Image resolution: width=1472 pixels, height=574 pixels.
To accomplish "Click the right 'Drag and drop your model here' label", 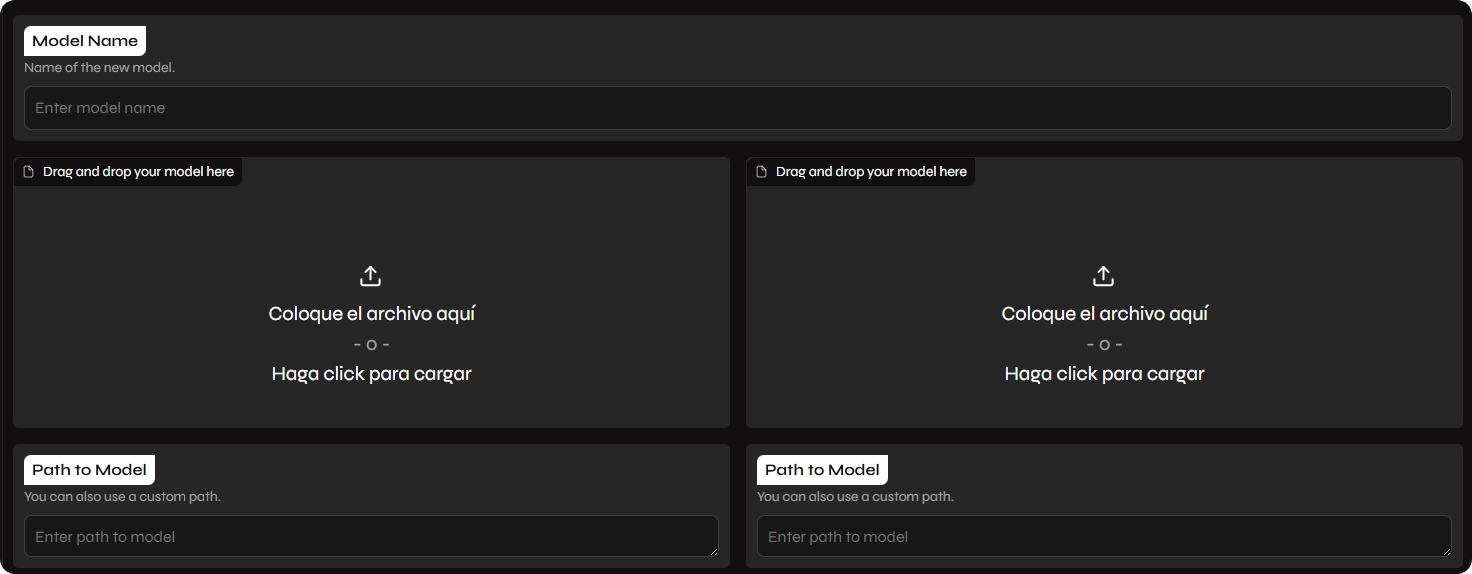I will 871,172.
